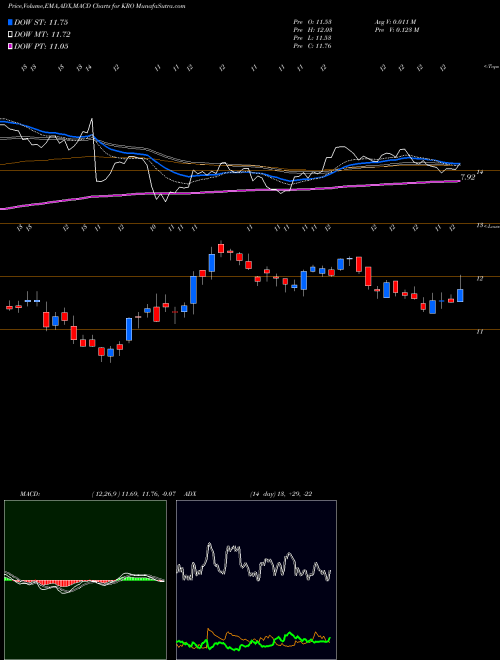Image resolution: width=500 pixels, height=660 pixels.
Task: Click the '14' EMA axis label
Action: click(x=480, y=172)
